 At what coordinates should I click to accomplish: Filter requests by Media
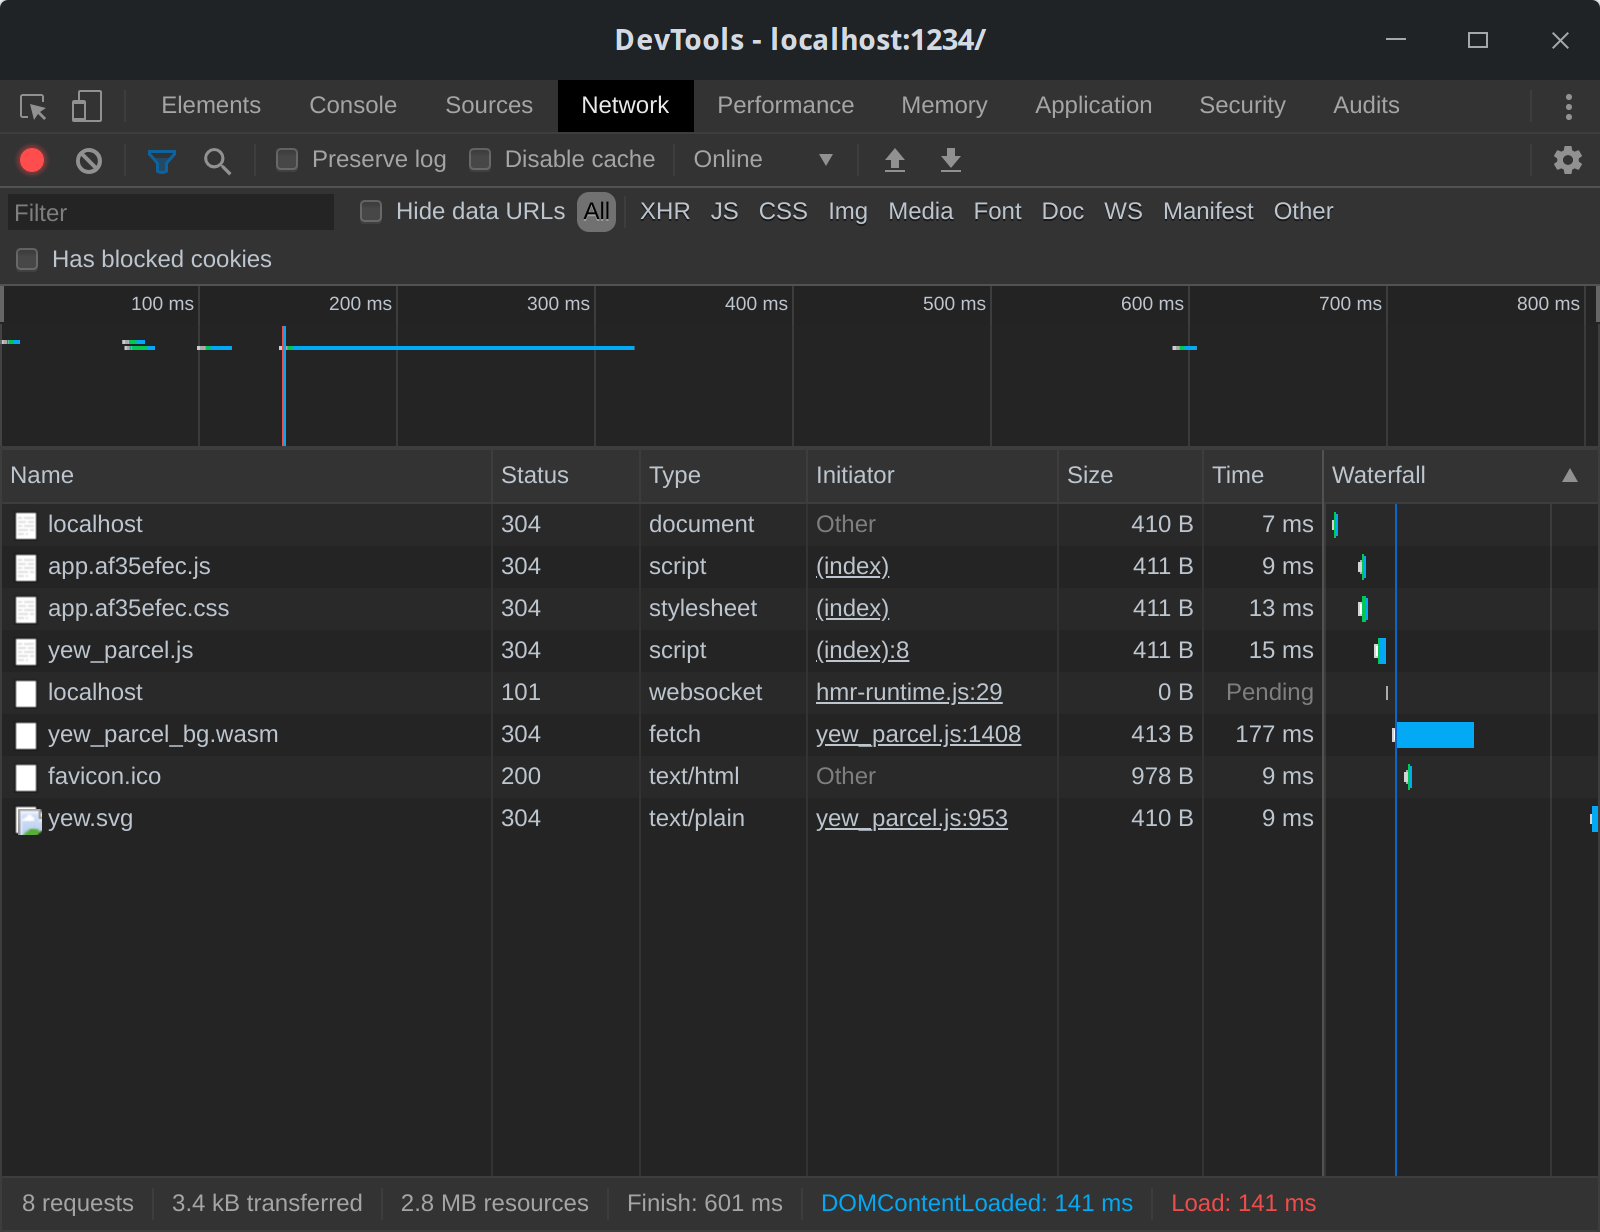tap(921, 212)
